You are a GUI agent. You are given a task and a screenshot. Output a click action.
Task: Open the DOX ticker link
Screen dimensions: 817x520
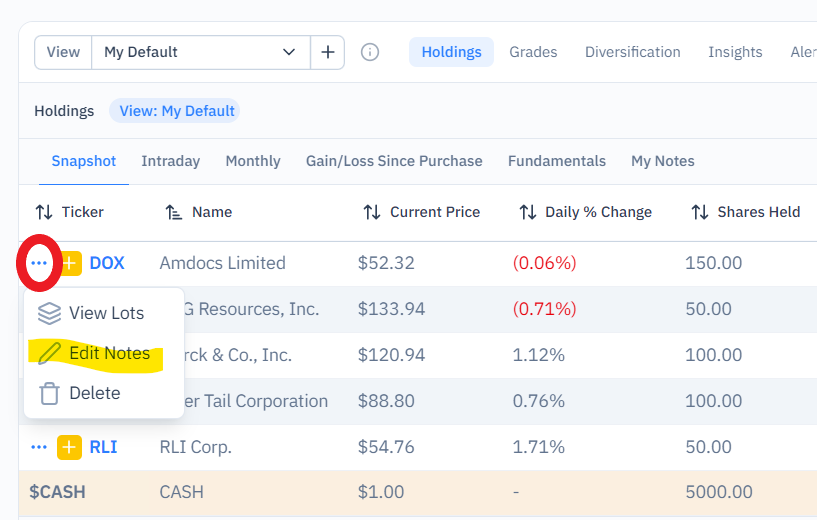[107, 263]
